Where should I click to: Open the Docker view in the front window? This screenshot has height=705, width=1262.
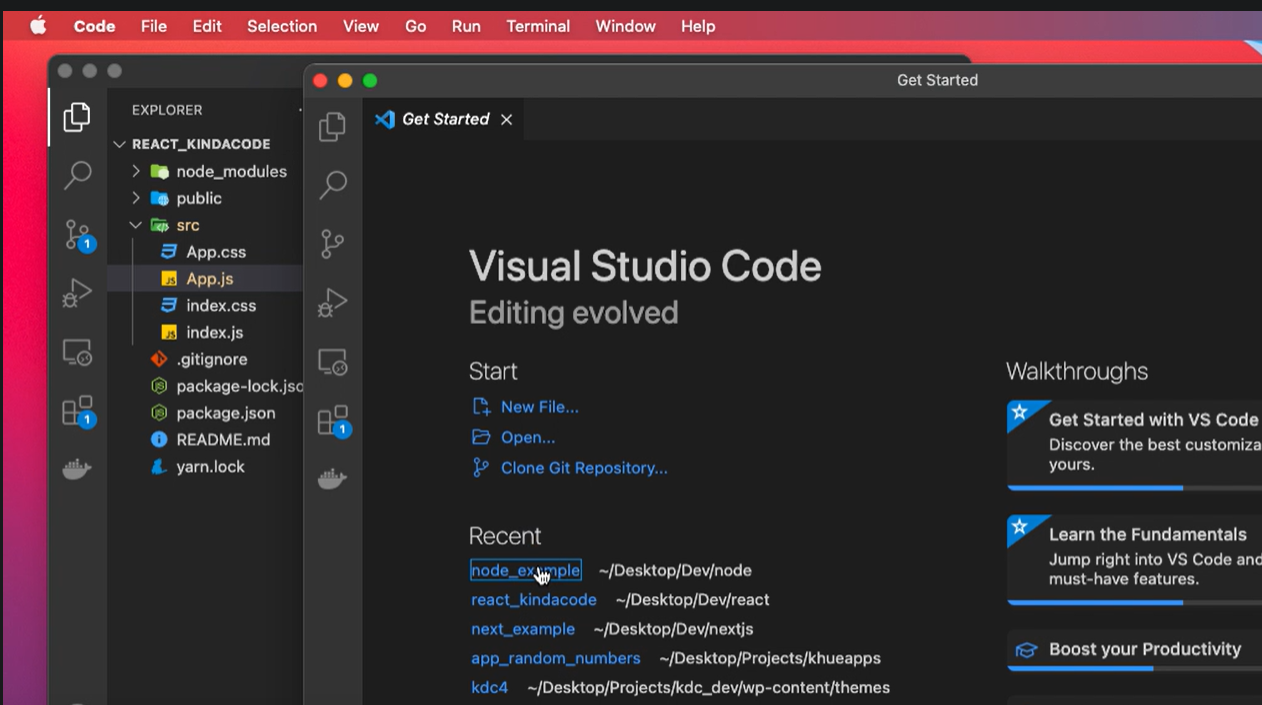point(332,479)
